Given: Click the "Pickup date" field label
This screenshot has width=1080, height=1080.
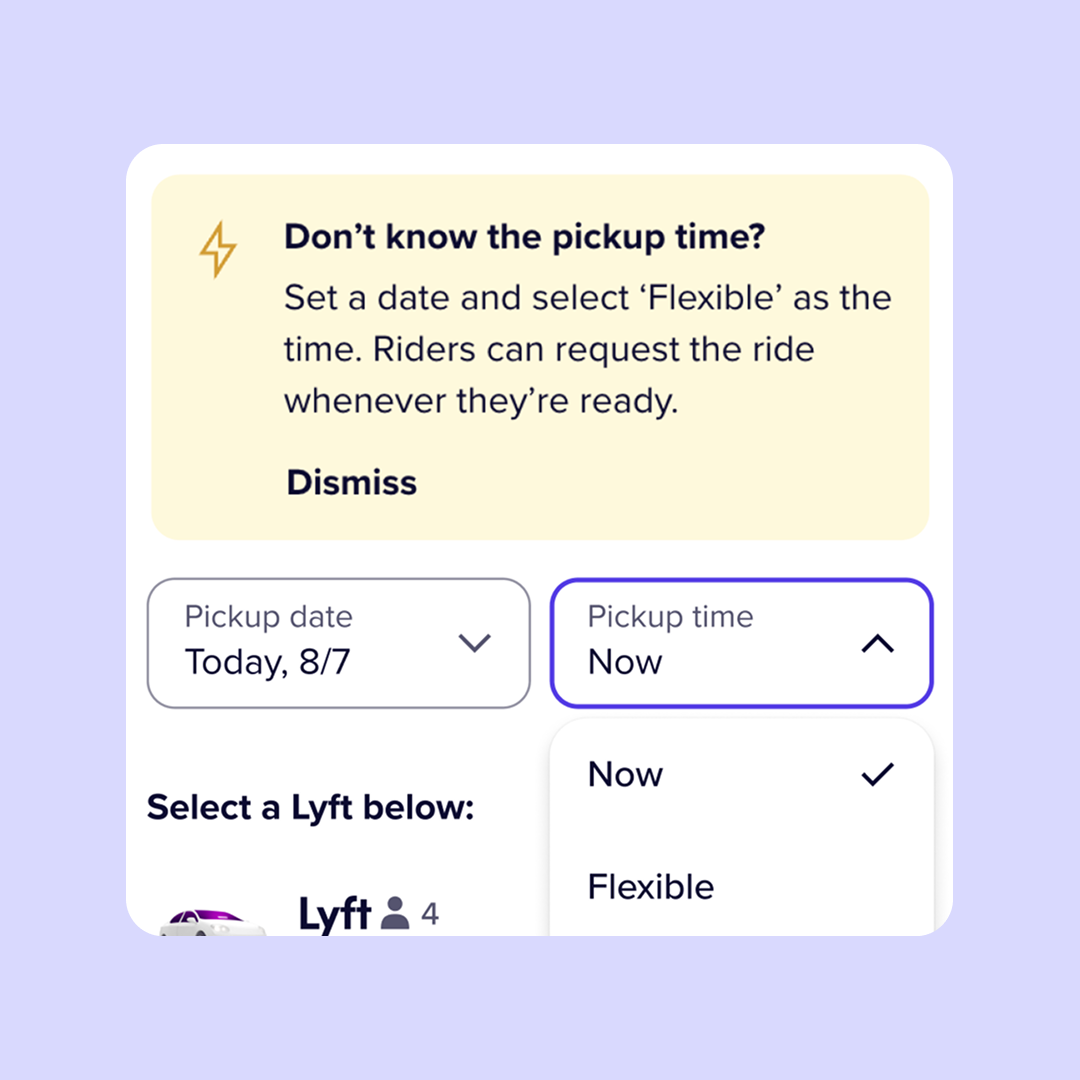Looking at the screenshot, I should 268,617.
